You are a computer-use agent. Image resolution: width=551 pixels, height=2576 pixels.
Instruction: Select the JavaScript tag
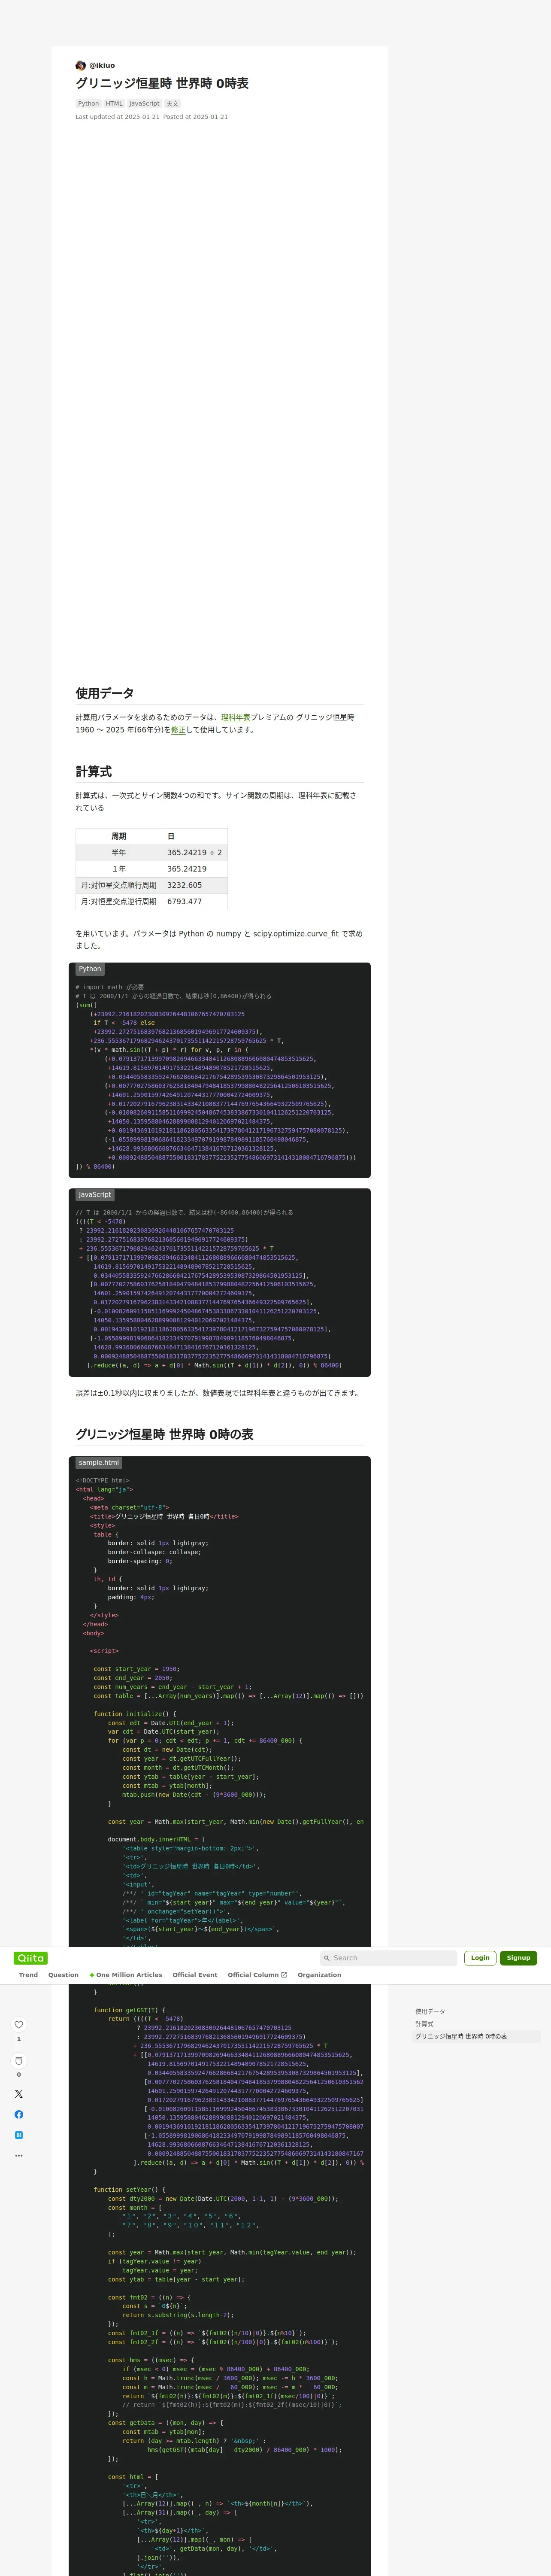coord(144,103)
